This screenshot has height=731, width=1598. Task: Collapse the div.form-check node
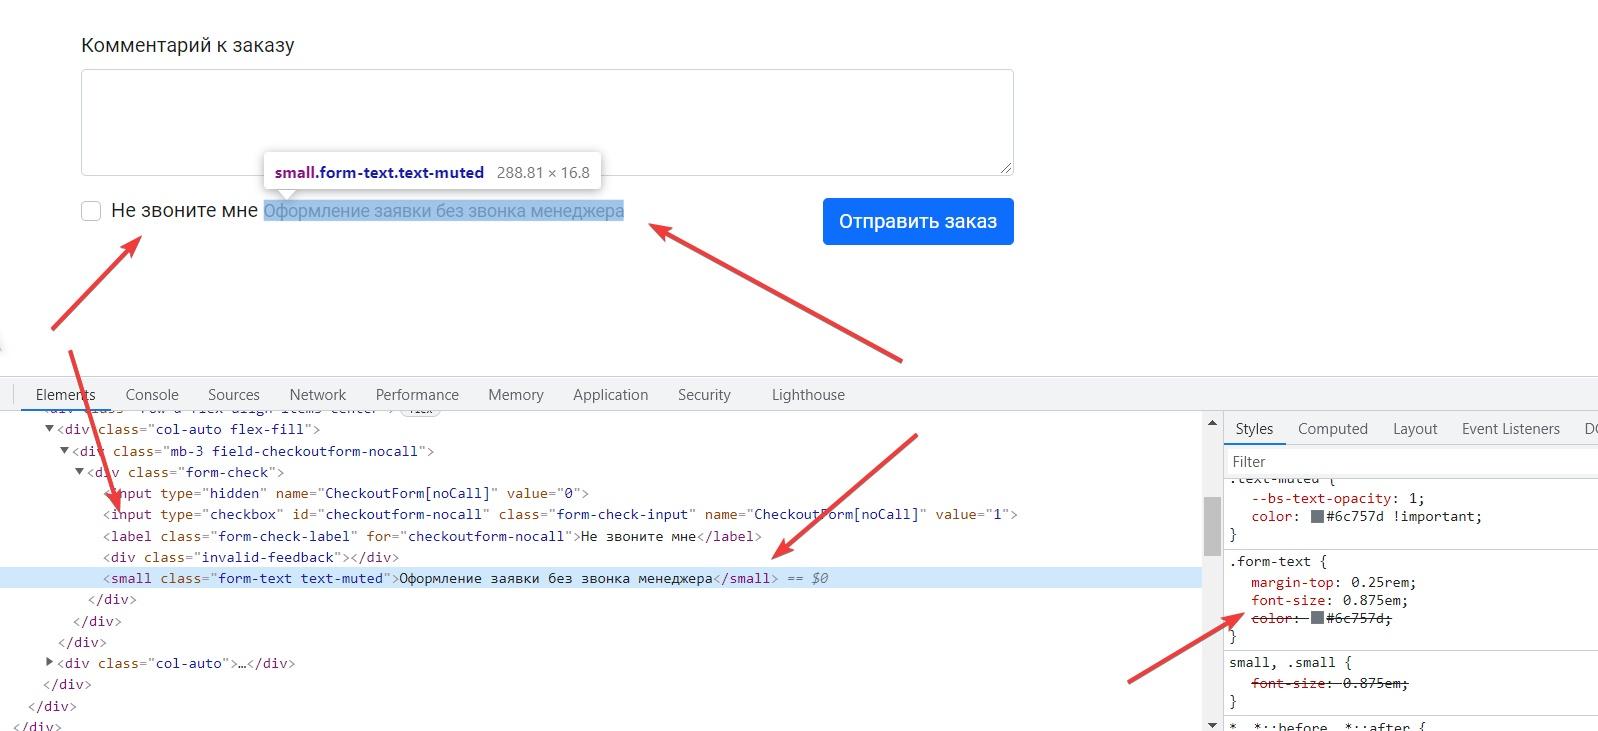pyautogui.click(x=79, y=472)
